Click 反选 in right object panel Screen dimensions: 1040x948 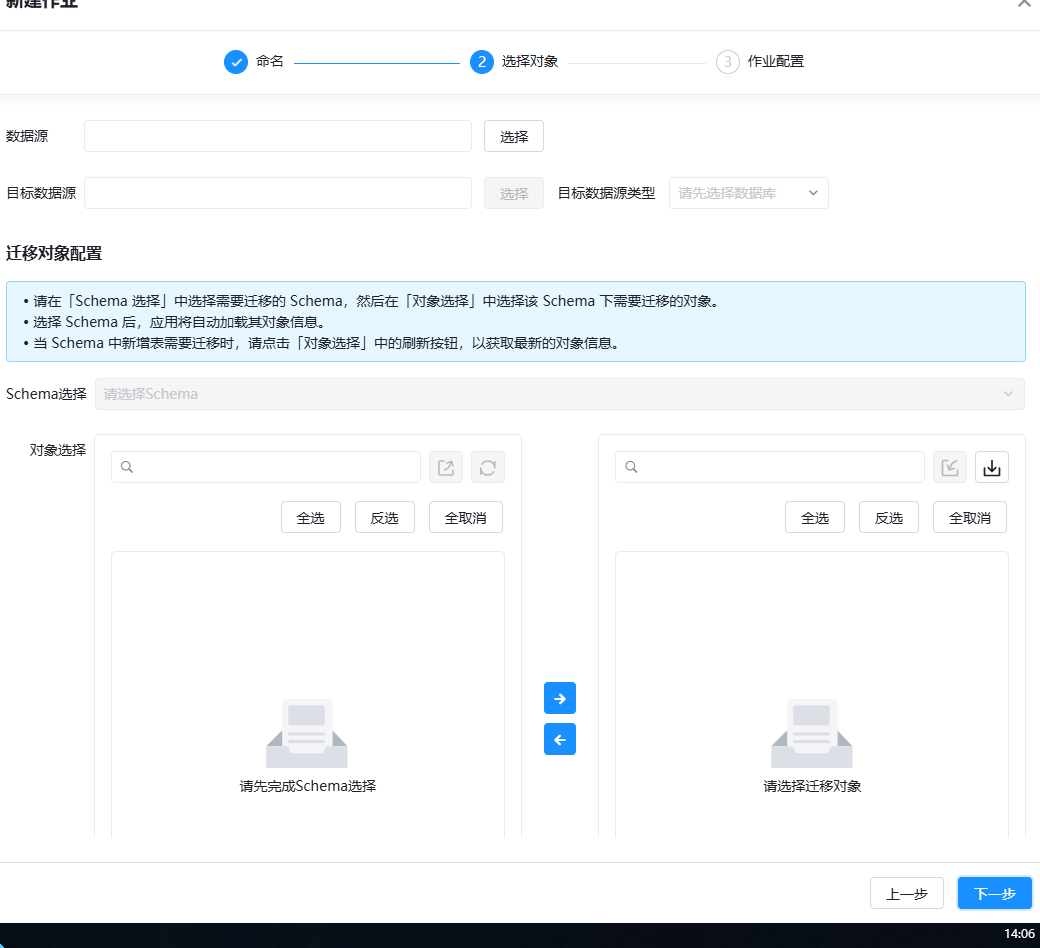pyautogui.click(x=888, y=517)
